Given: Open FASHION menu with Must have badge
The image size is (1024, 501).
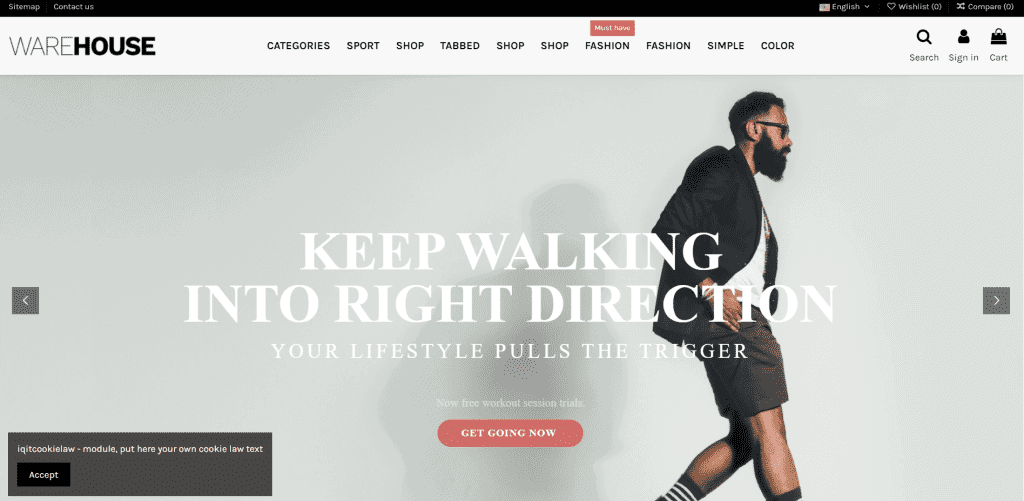Looking at the screenshot, I should point(607,46).
